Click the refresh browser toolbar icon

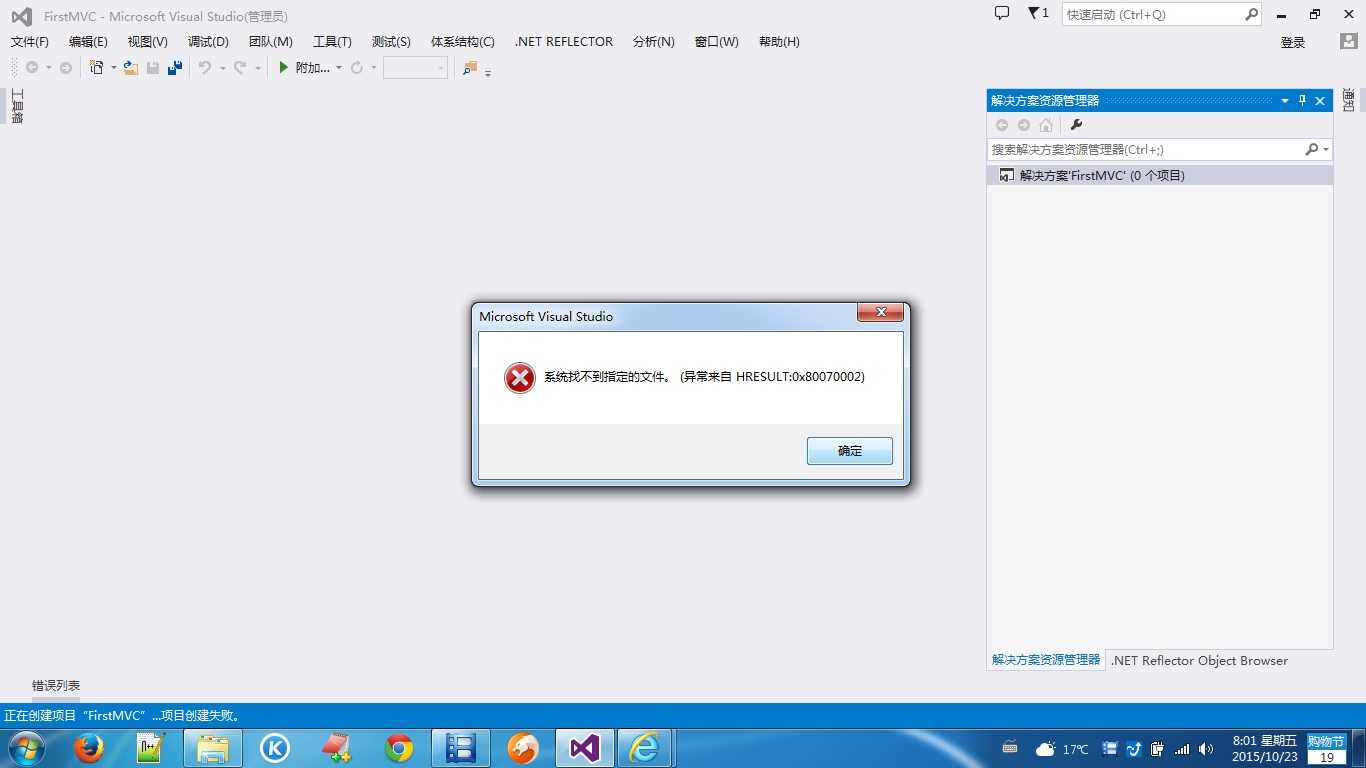[357, 67]
